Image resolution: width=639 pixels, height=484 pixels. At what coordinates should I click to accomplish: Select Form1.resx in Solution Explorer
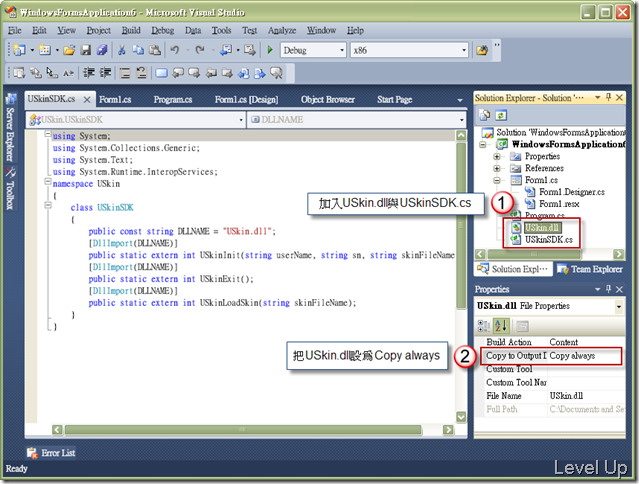[x=559, y=204]
